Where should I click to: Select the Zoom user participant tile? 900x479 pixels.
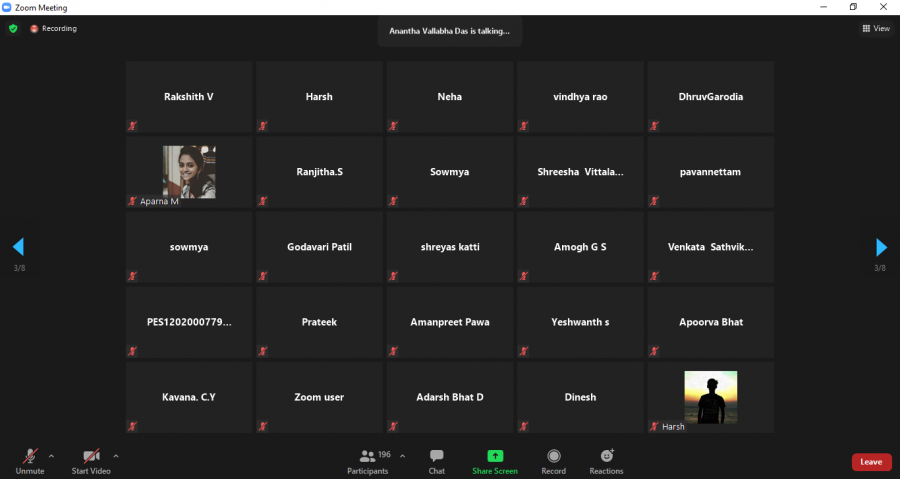coord(319,397)
